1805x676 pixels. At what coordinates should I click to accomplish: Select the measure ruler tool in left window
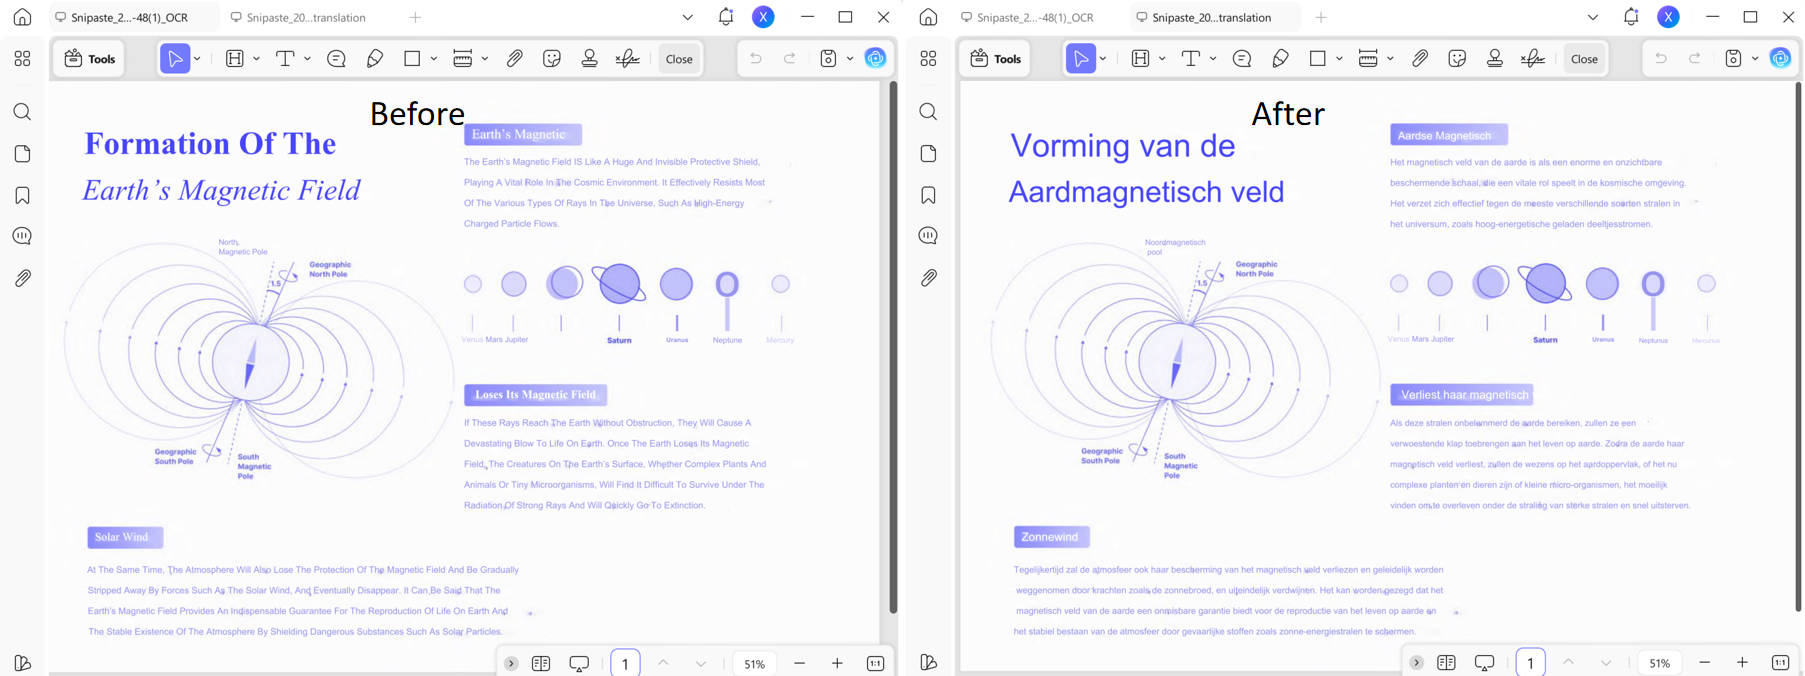point(462,59)
